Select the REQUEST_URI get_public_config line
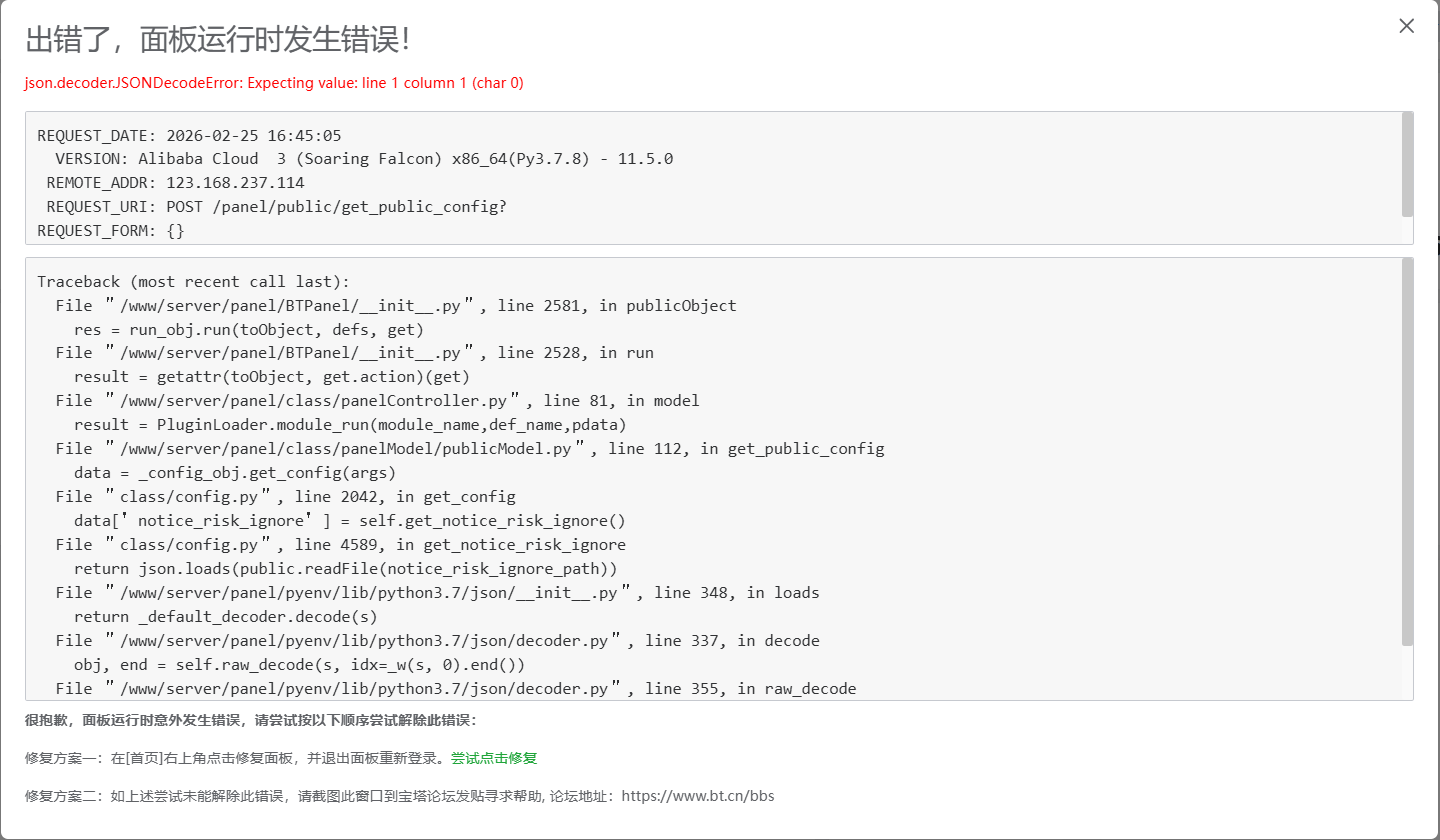The width and height of the screenshot is (1440, 840). [x=270, y=206]
